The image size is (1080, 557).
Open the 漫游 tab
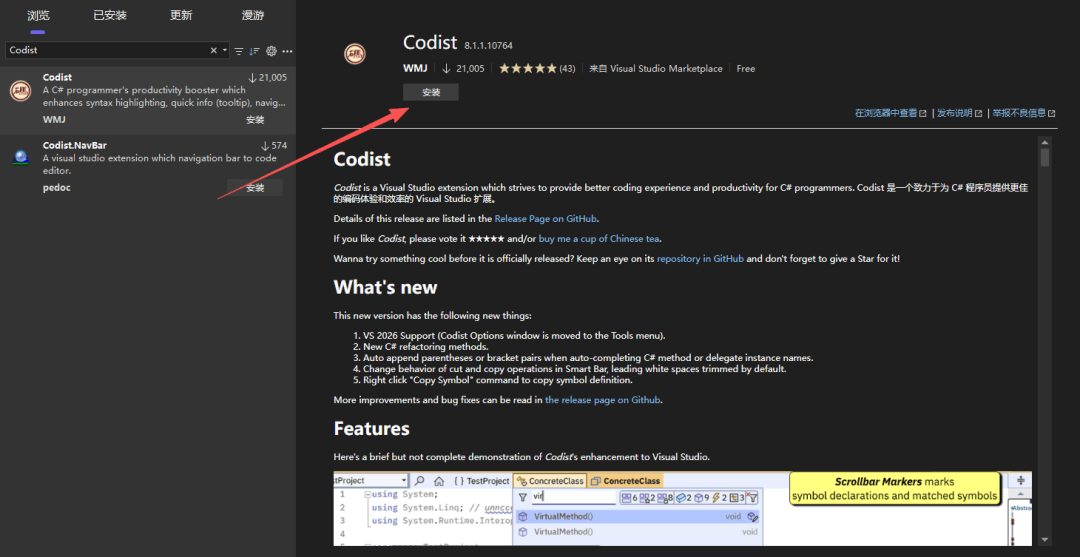252,15
